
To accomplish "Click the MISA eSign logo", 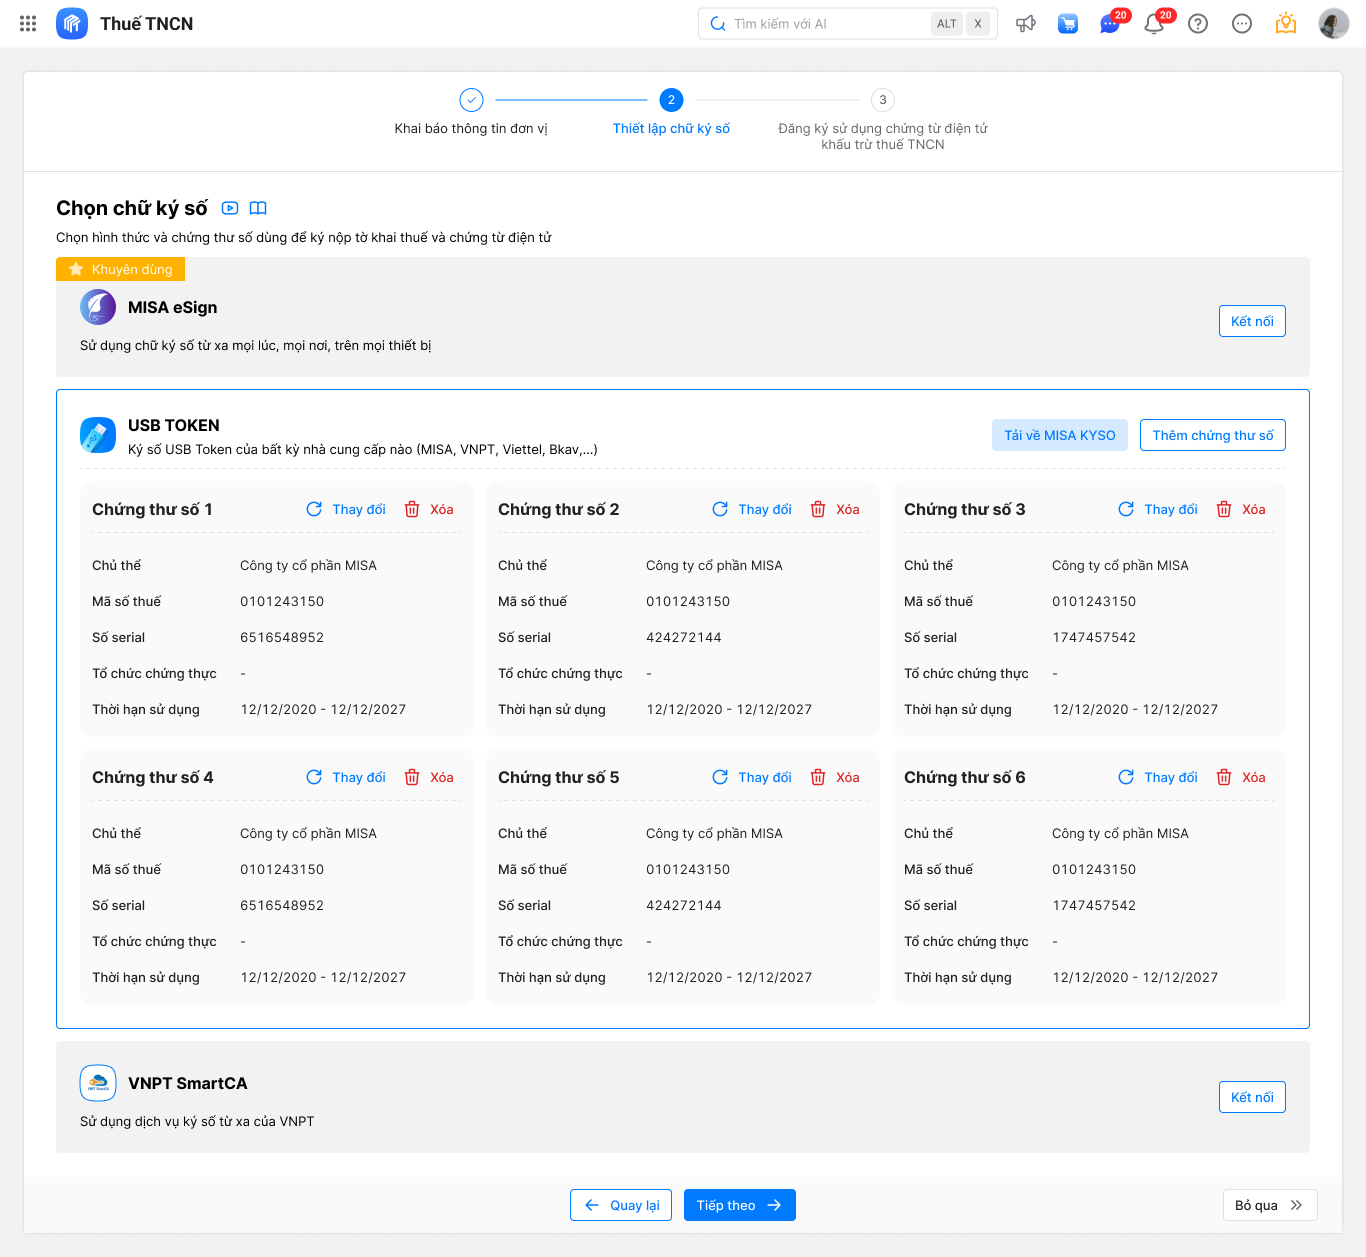I will [98, 307].
